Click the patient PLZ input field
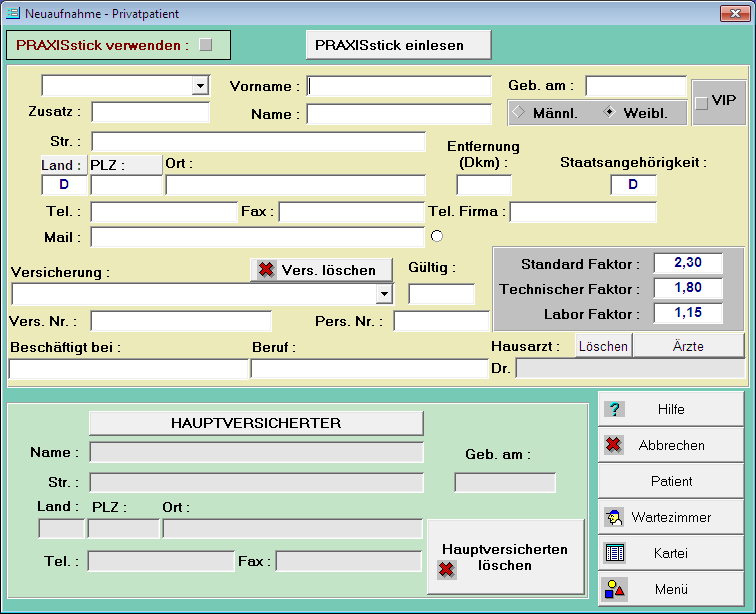Image resolution: width=756 pixels, height=614 pixels. click(126, 185)
